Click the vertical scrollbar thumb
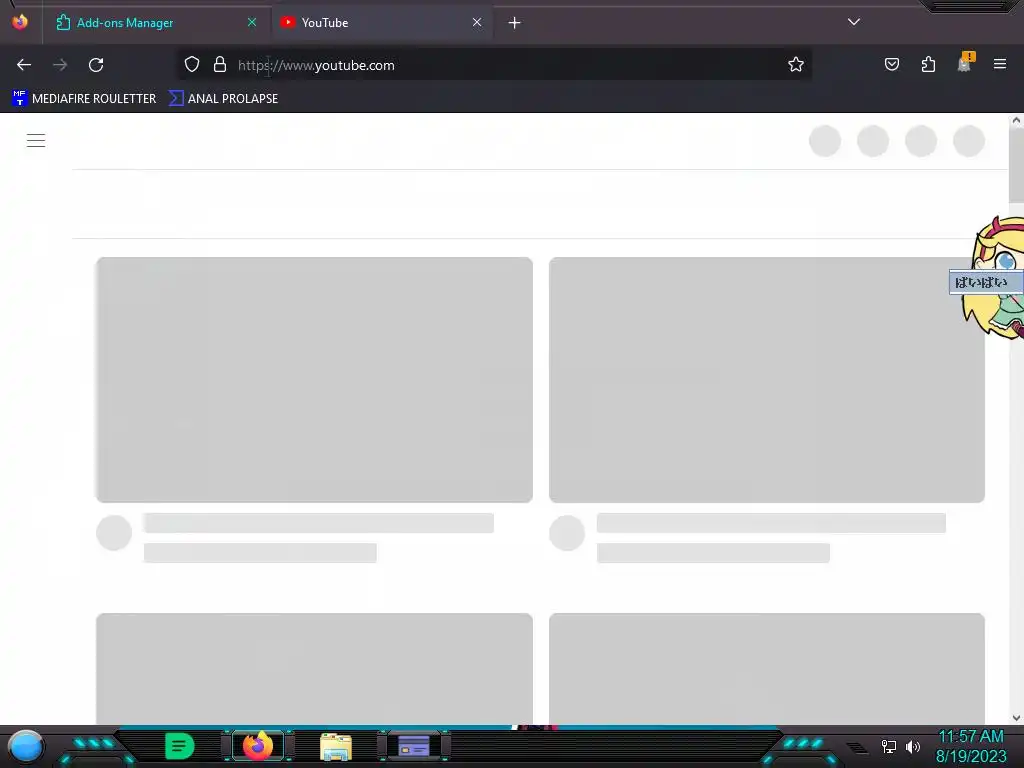 [x=1016, y=165]
